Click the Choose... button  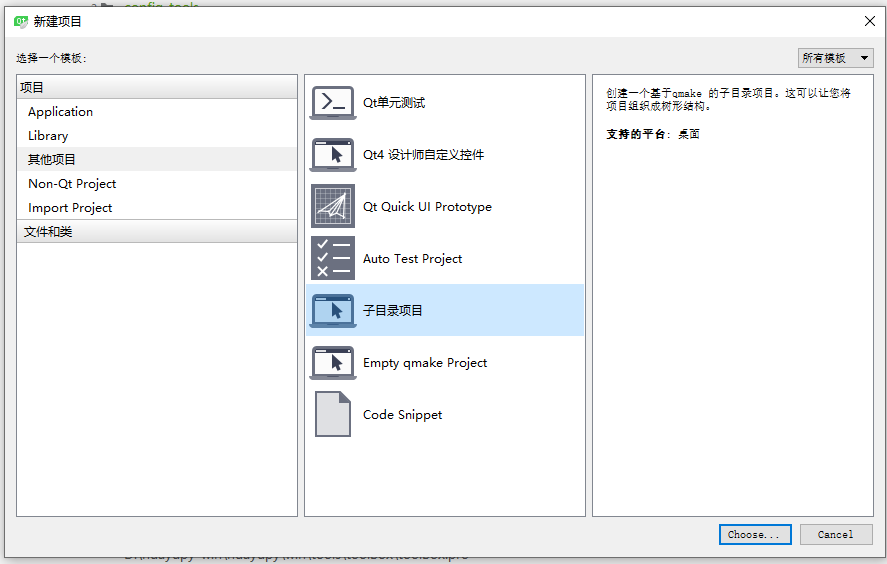(755, 535)
